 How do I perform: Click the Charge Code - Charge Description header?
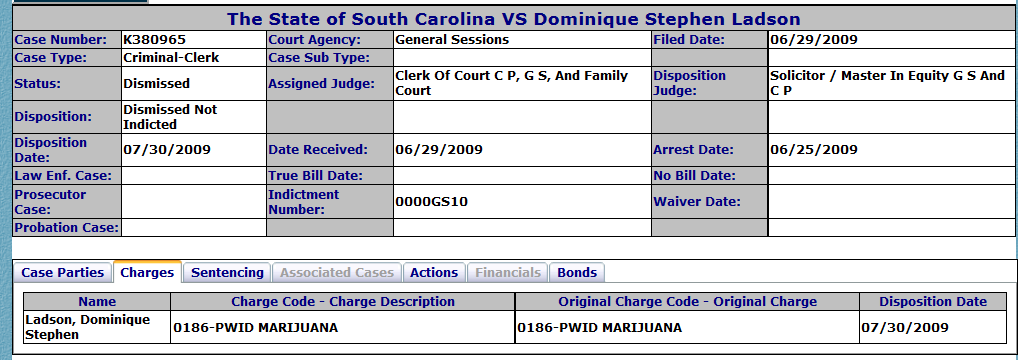(x=343, y=302)
